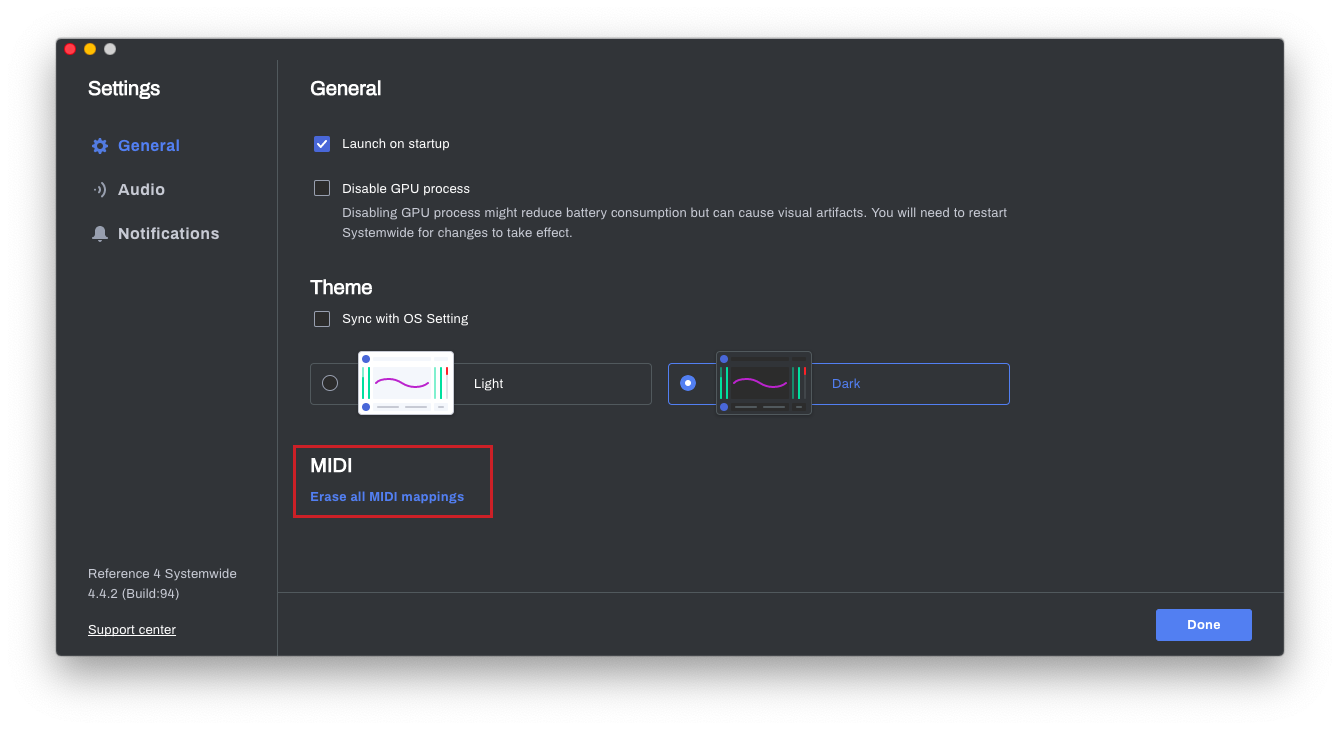Click the Sync with OS Setting label
1340x730 pixels.
(x=405, y=319)
